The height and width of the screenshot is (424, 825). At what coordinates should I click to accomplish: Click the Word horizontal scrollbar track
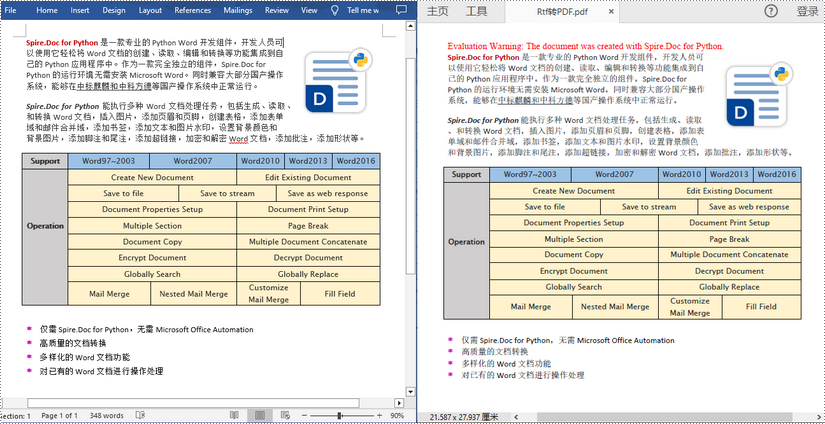click(195, 403)
